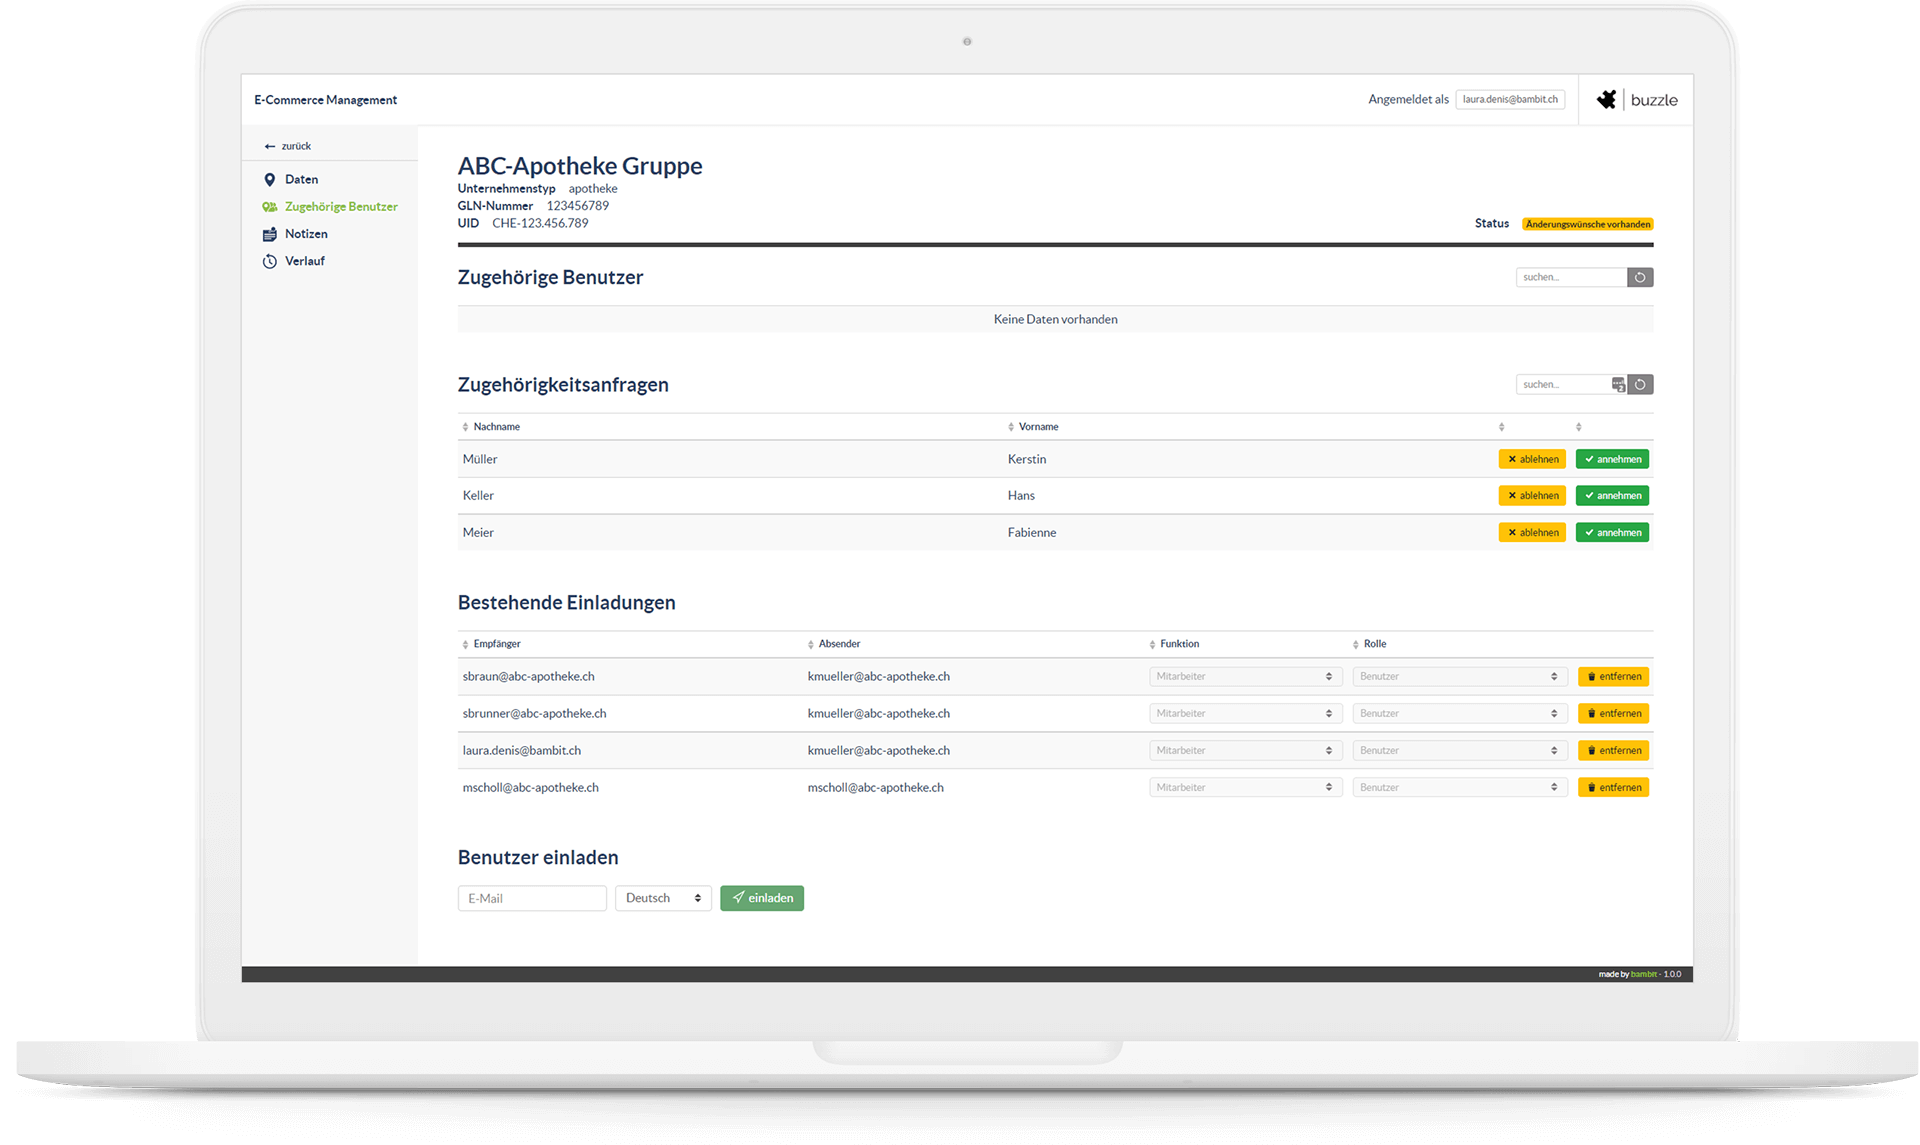Screen dimensions: 1920x1145
Task: Open Funktion dropdown for sbraun@abc-apotheke.ch
Action: pos(1245,676)
